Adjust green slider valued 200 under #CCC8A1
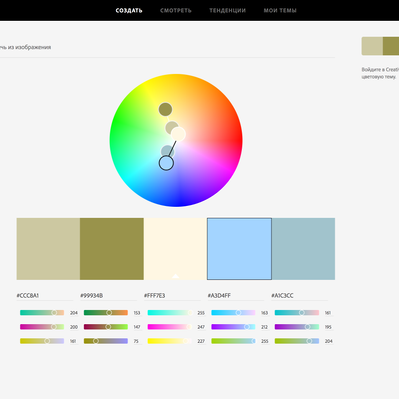This screenshot has width=399, height=399. [42, 327]
